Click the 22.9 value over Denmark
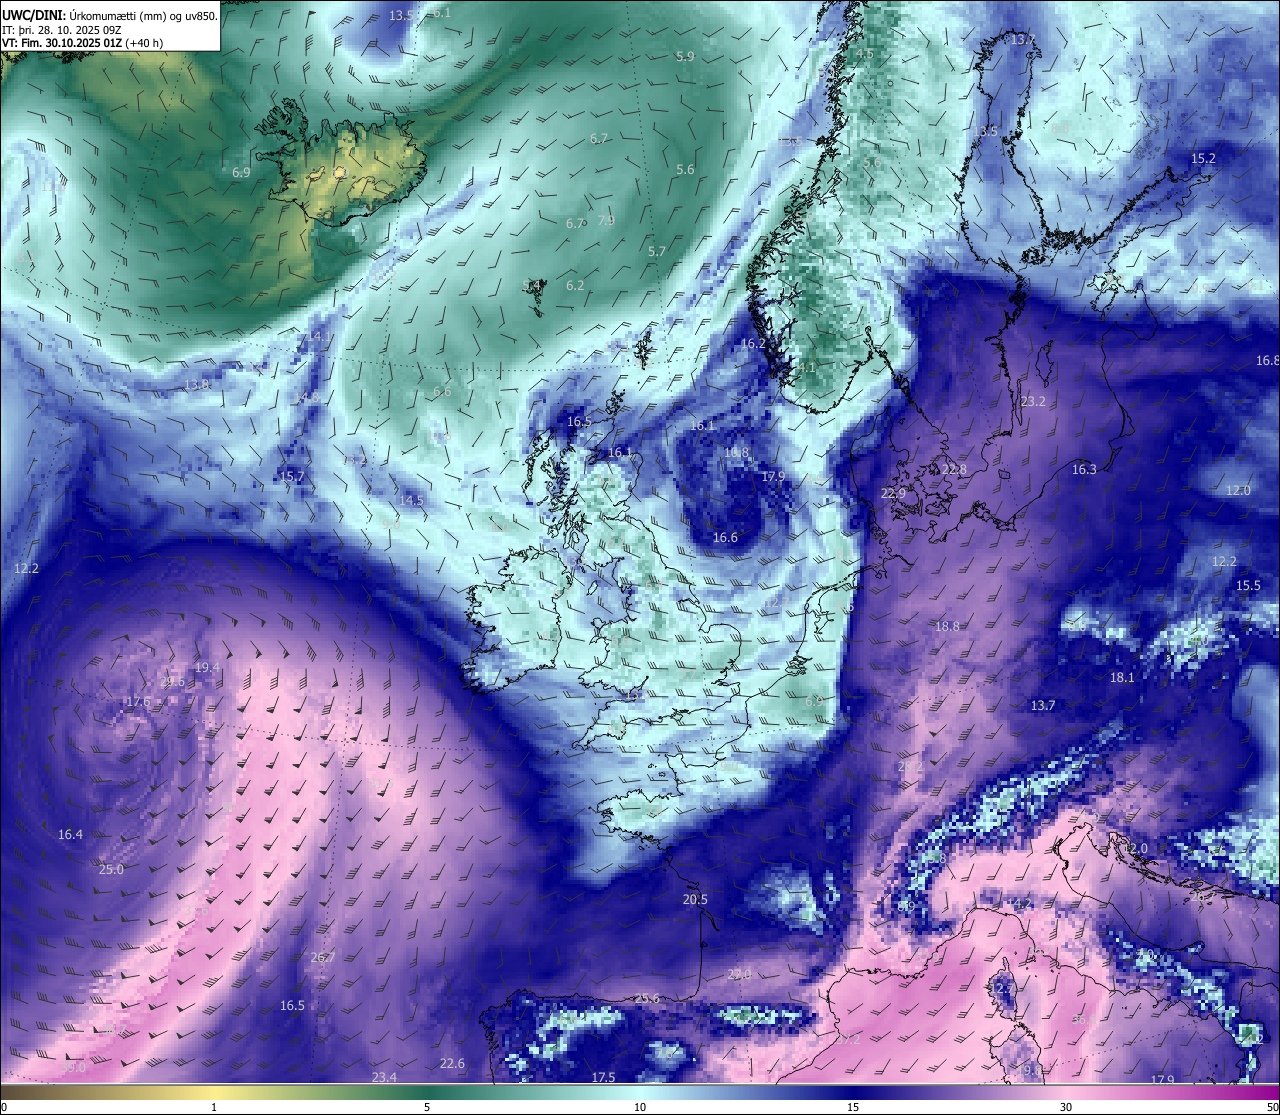The width and height of the screenshot is (1280, 1115). pos(893,494)
